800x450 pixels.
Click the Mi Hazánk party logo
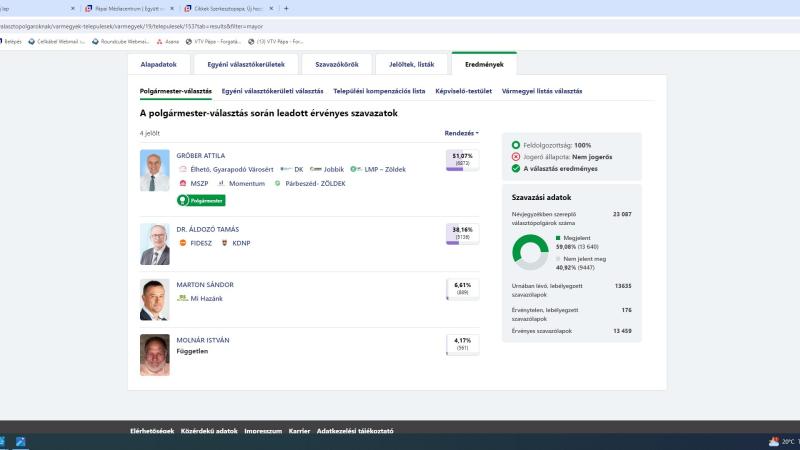coord(182,298)
